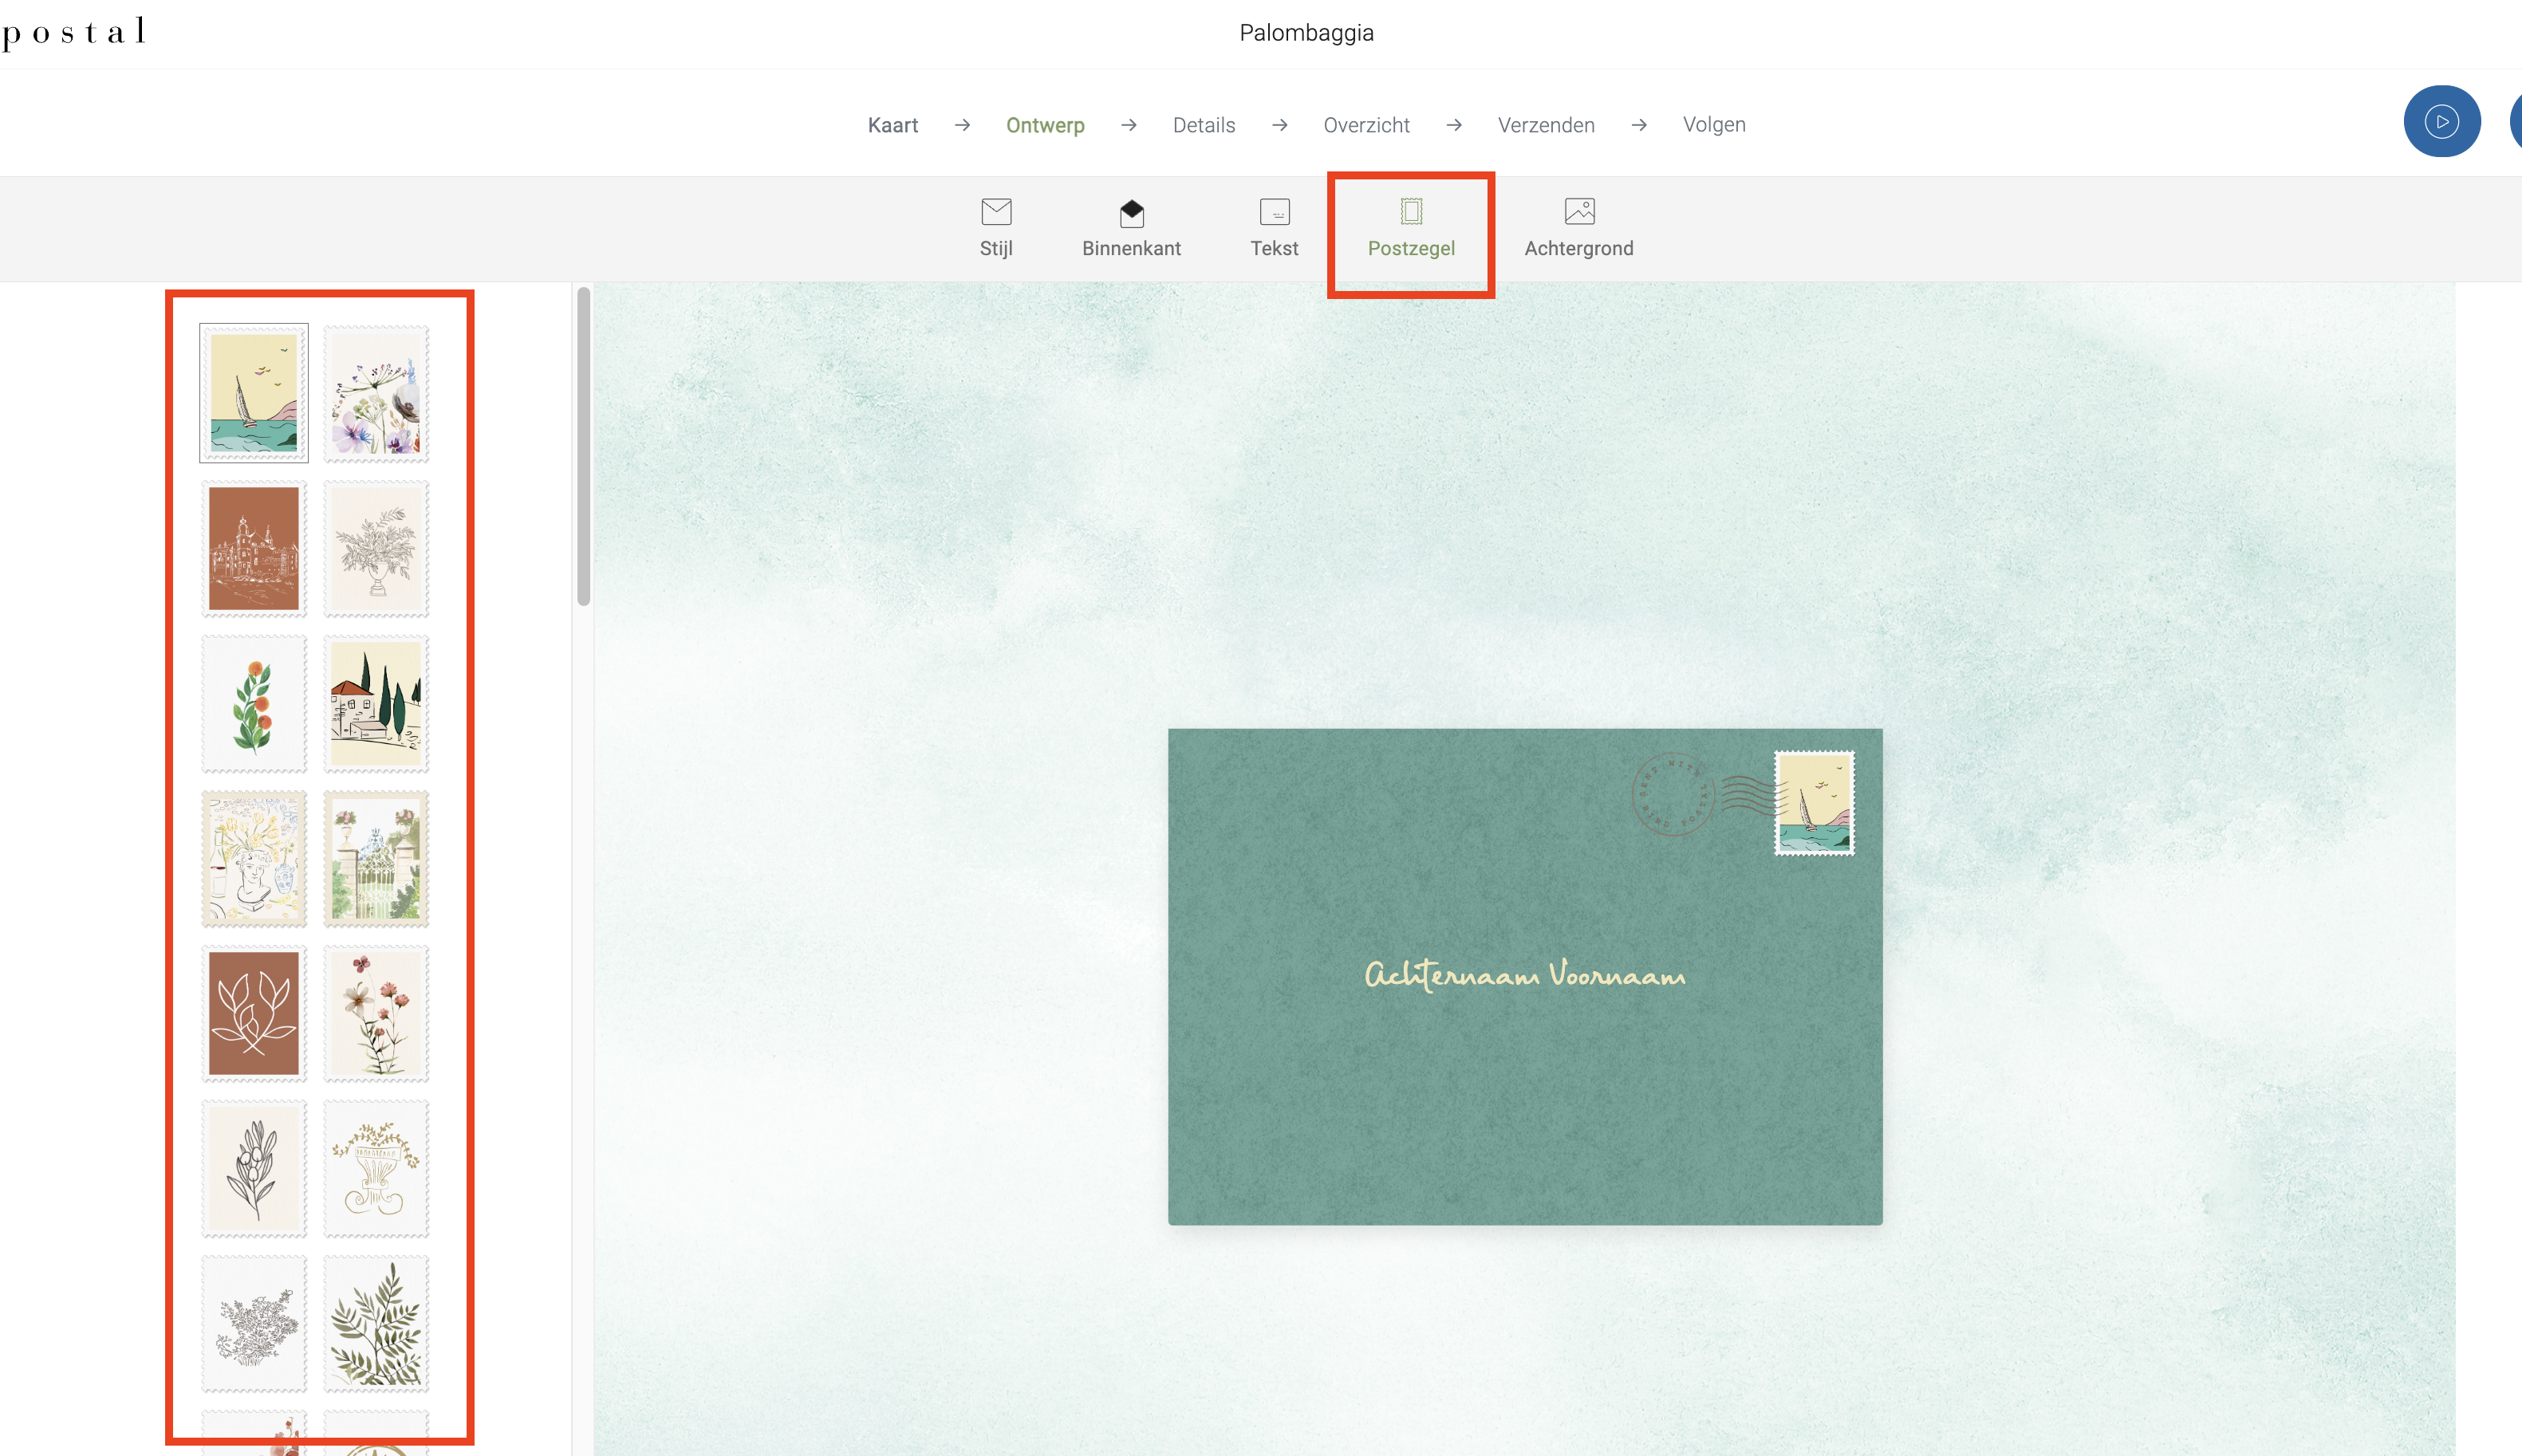Go to the Volgen step
2522x1456 pixels.
point(1714,125)
